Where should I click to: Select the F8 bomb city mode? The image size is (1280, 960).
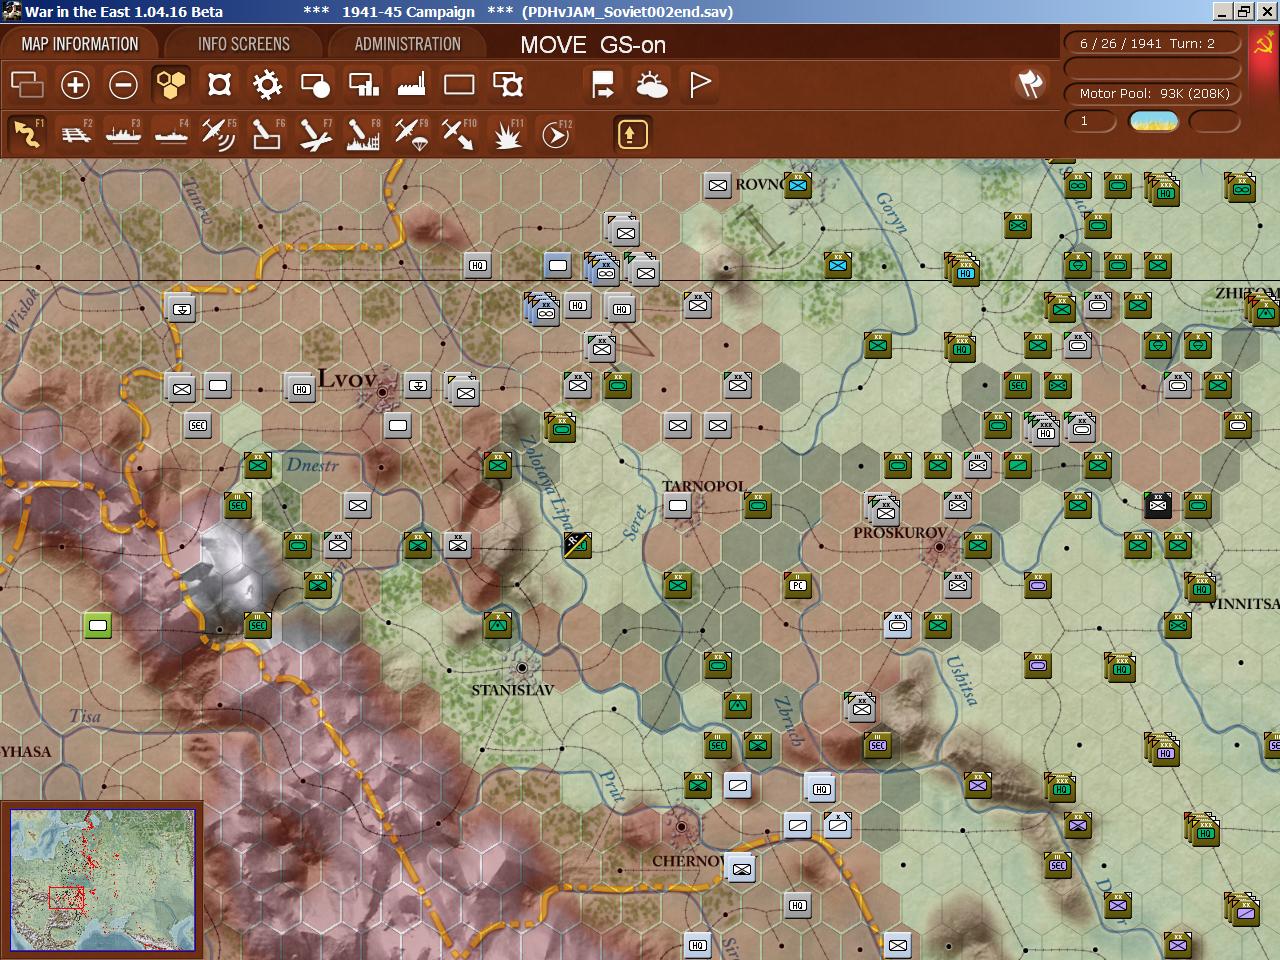tap(363, 134)
